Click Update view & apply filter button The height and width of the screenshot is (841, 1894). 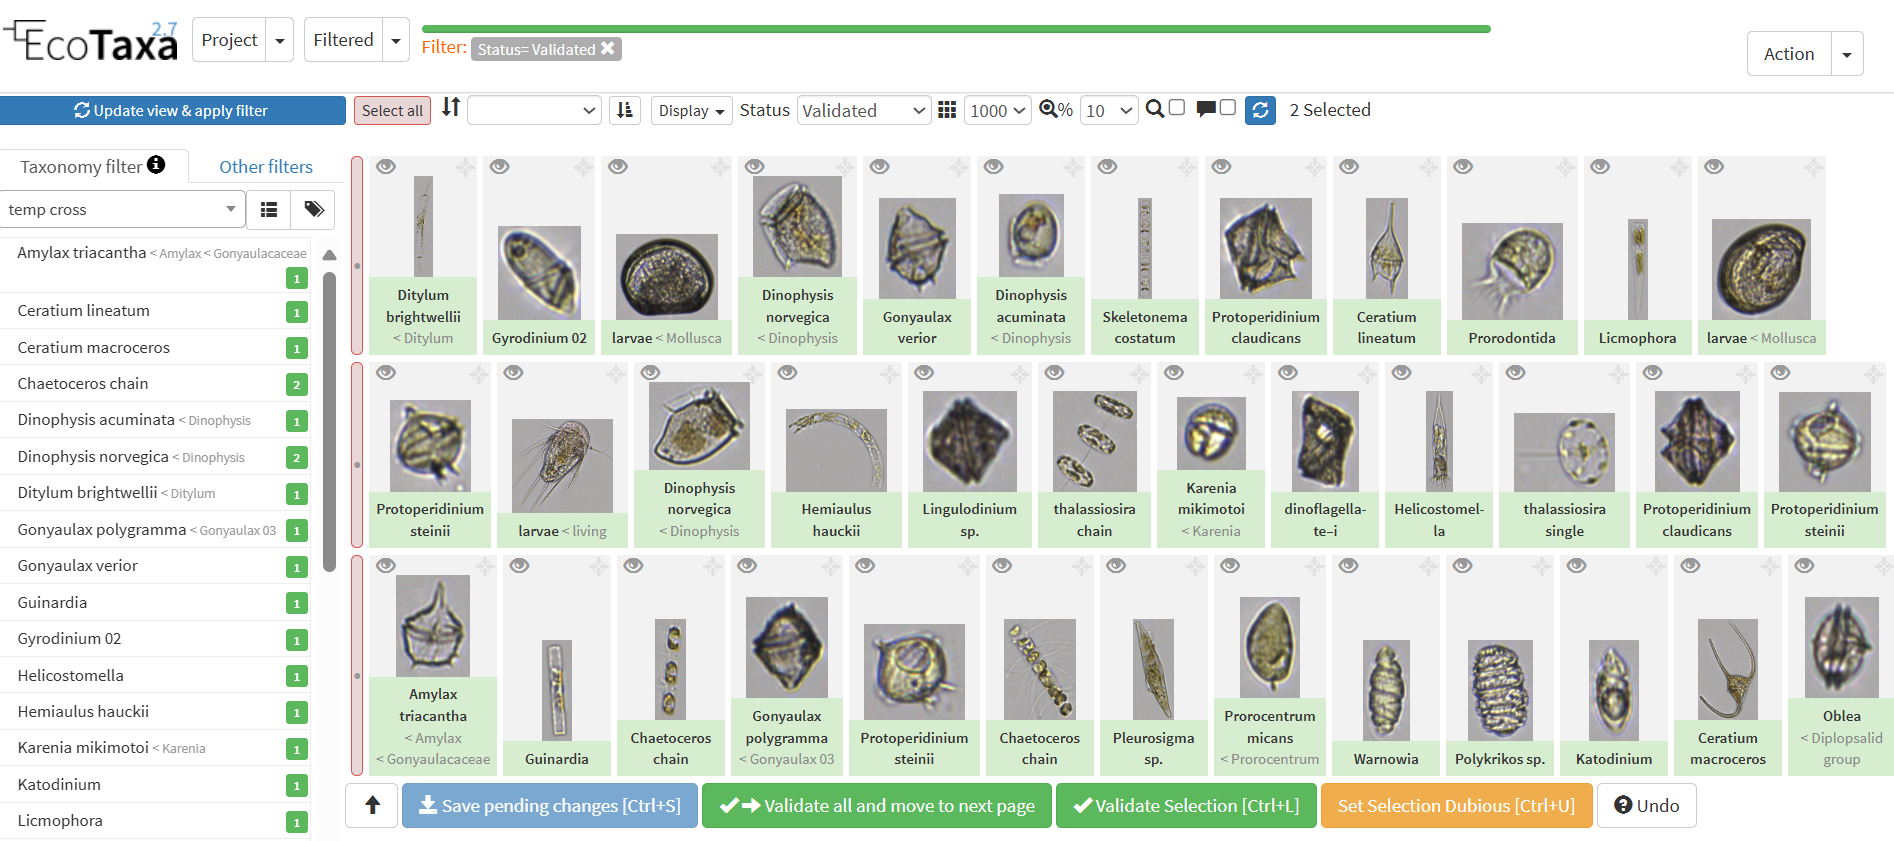172,110
